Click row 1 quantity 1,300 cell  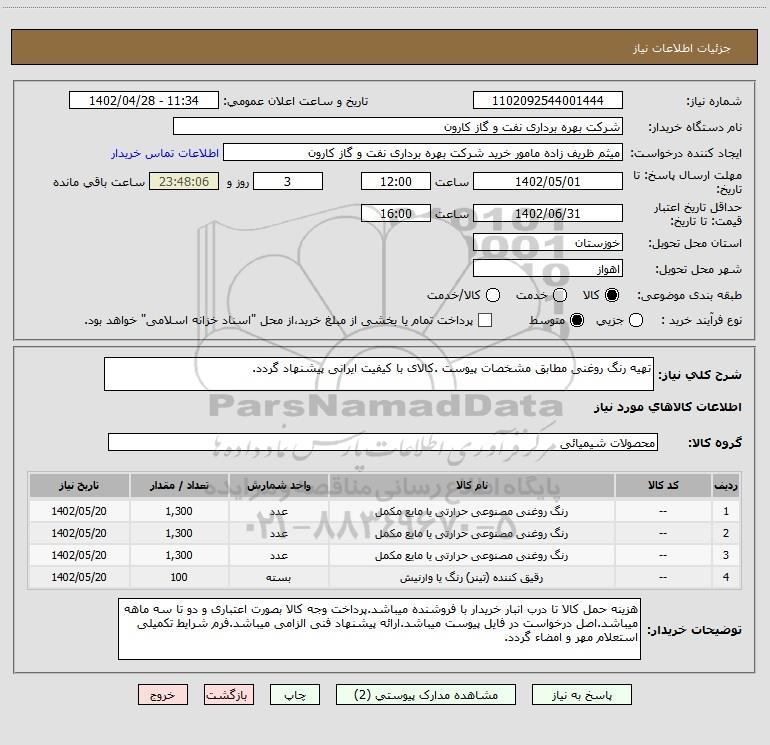pyautogui.click(x=179, y=511)
